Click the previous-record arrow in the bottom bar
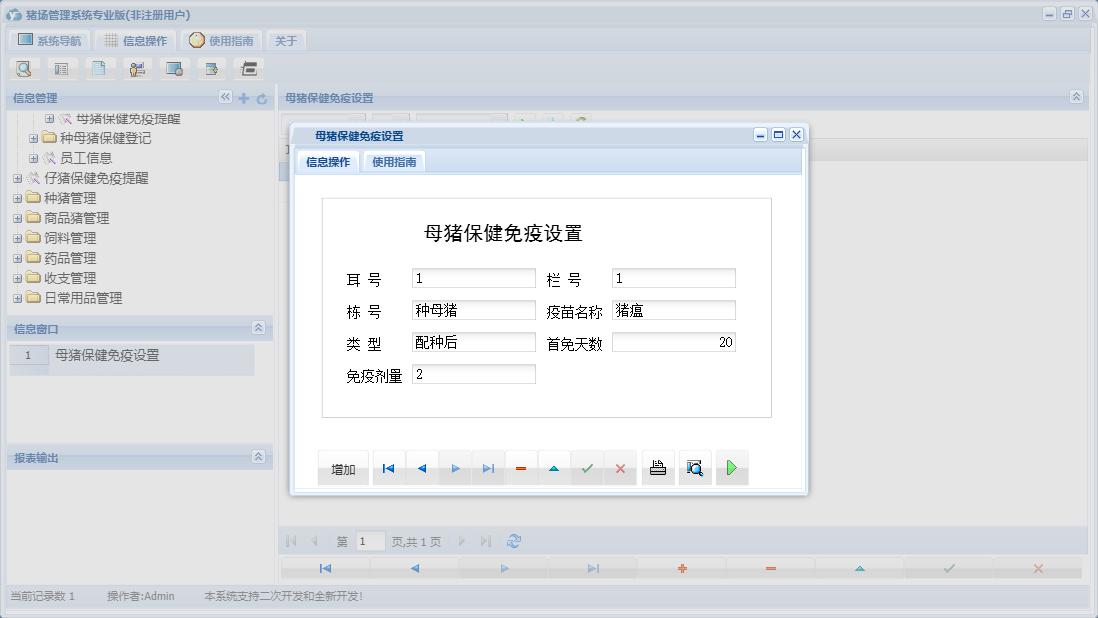The width and height of the screenshot is (1098, 618). coord(415,568)
